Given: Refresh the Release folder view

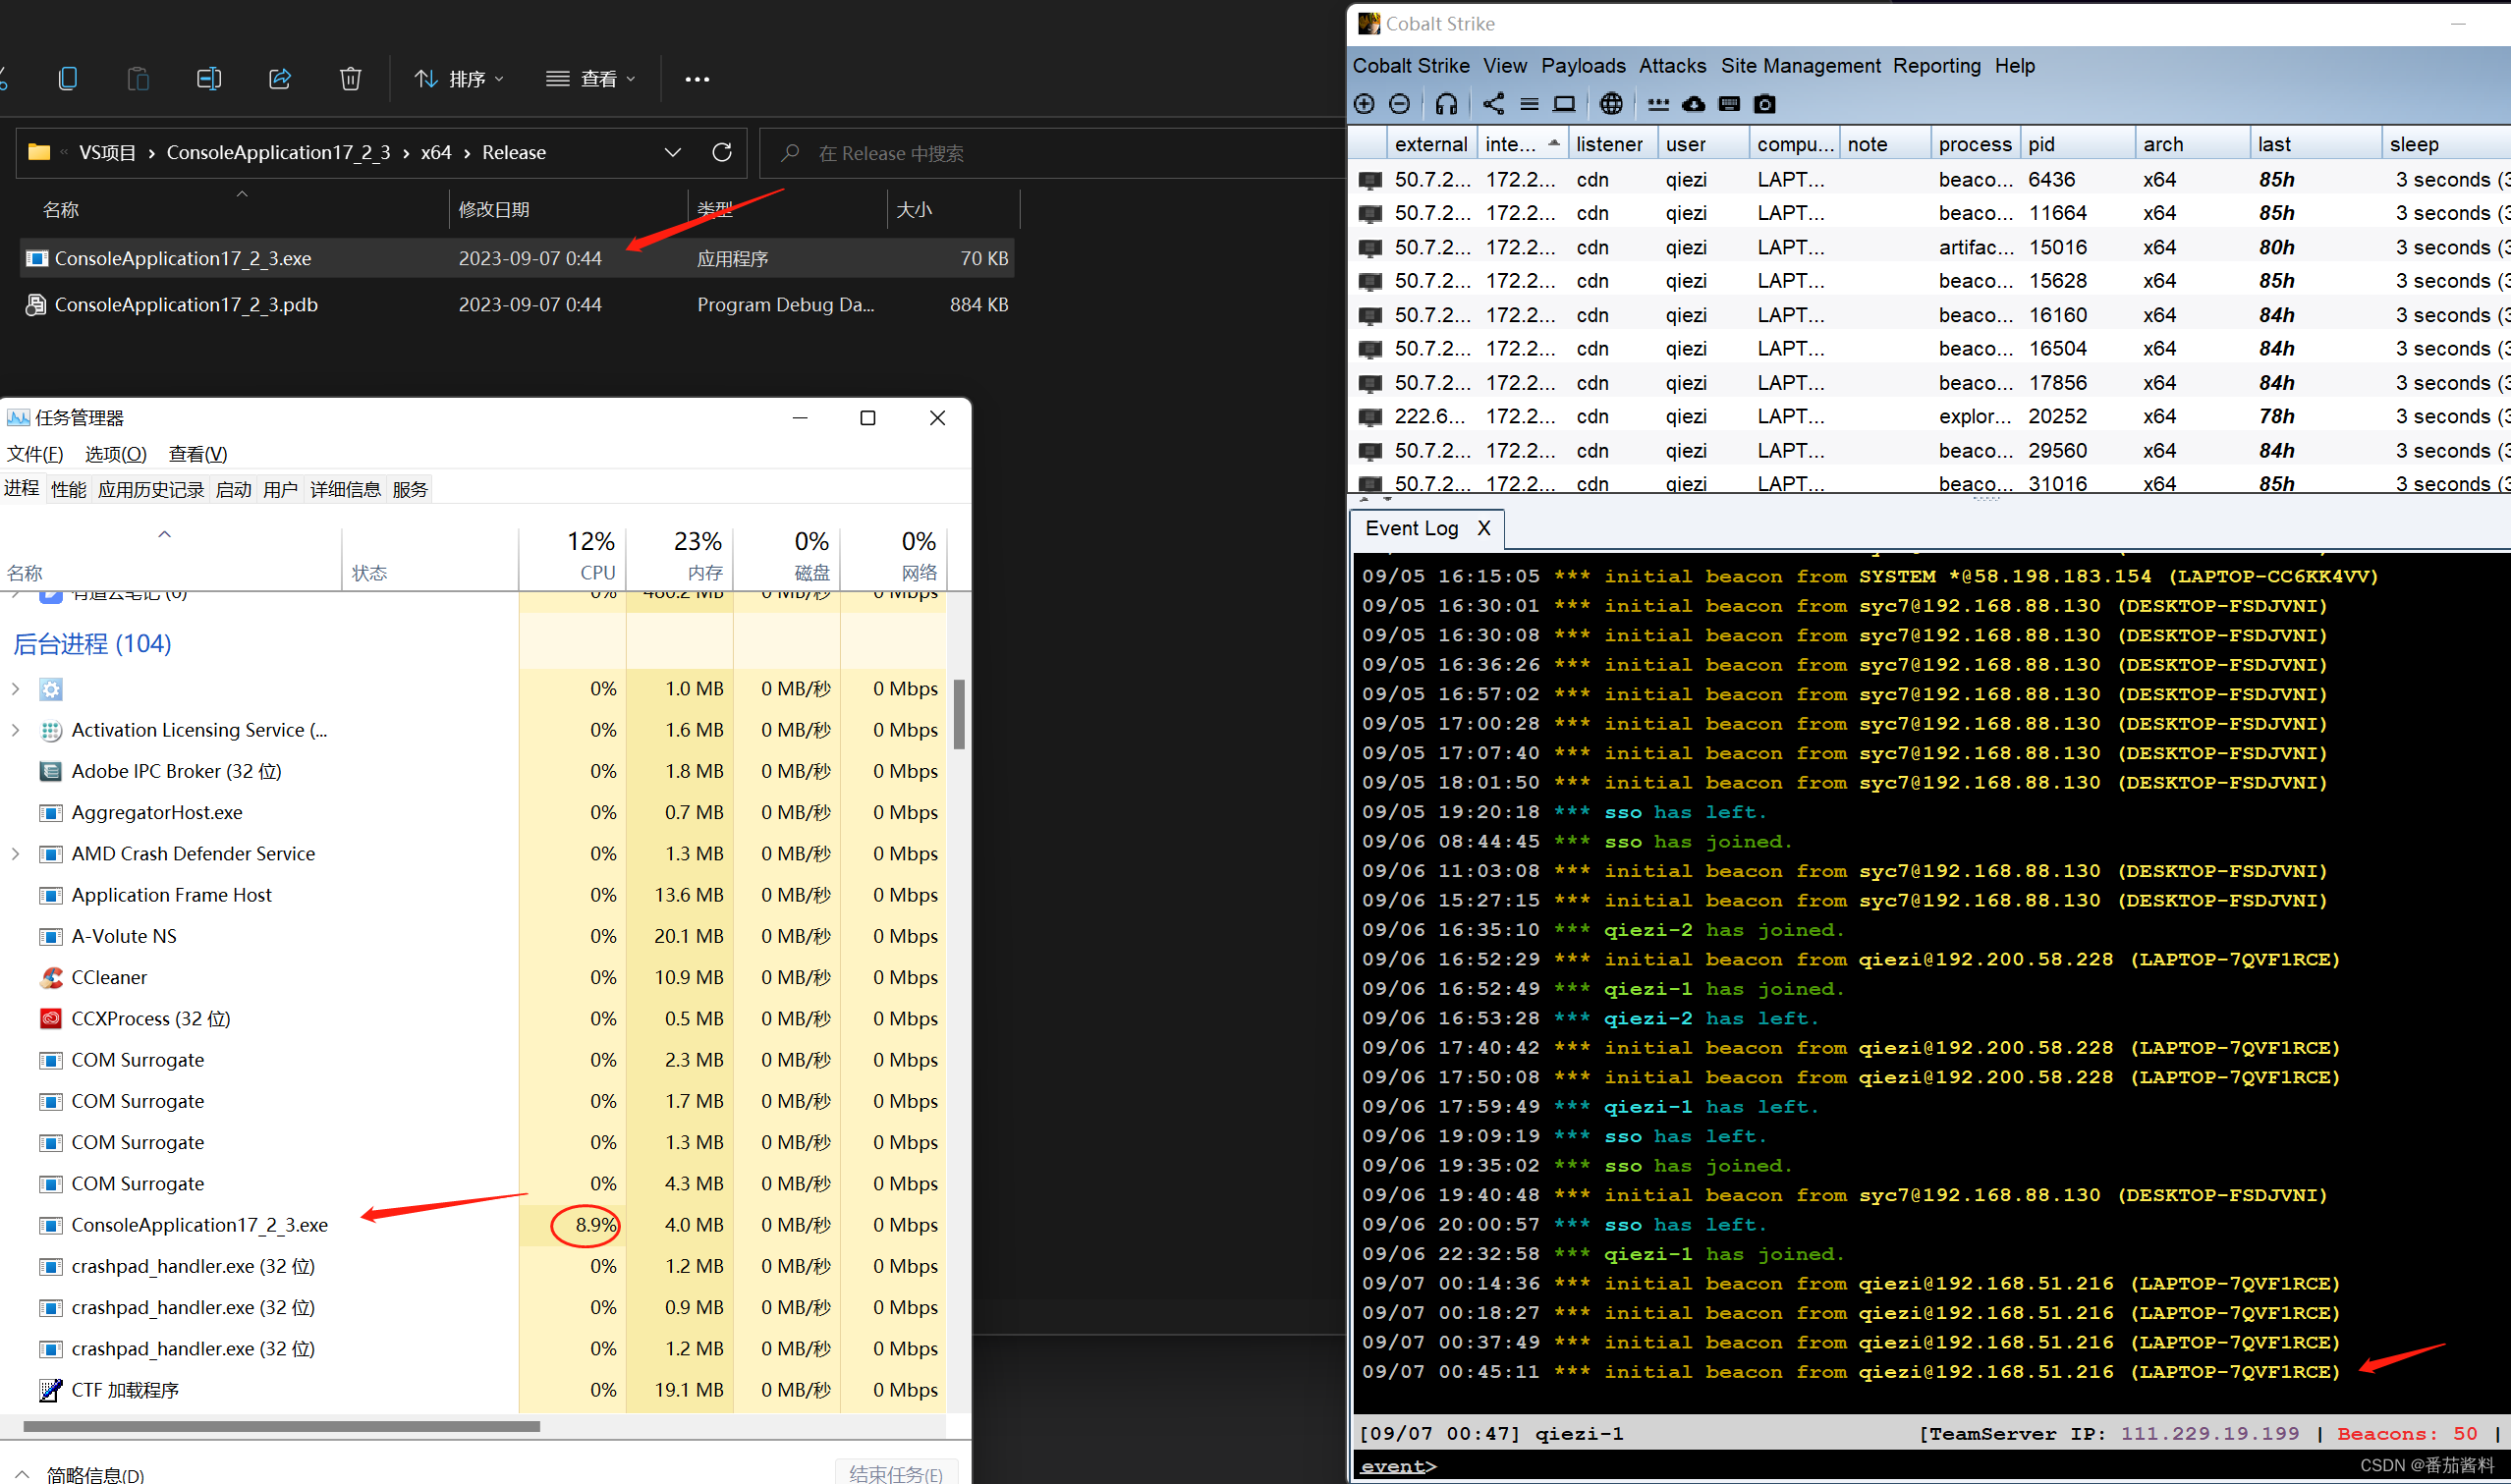Looking at the screenshot, I should (722, 152).
